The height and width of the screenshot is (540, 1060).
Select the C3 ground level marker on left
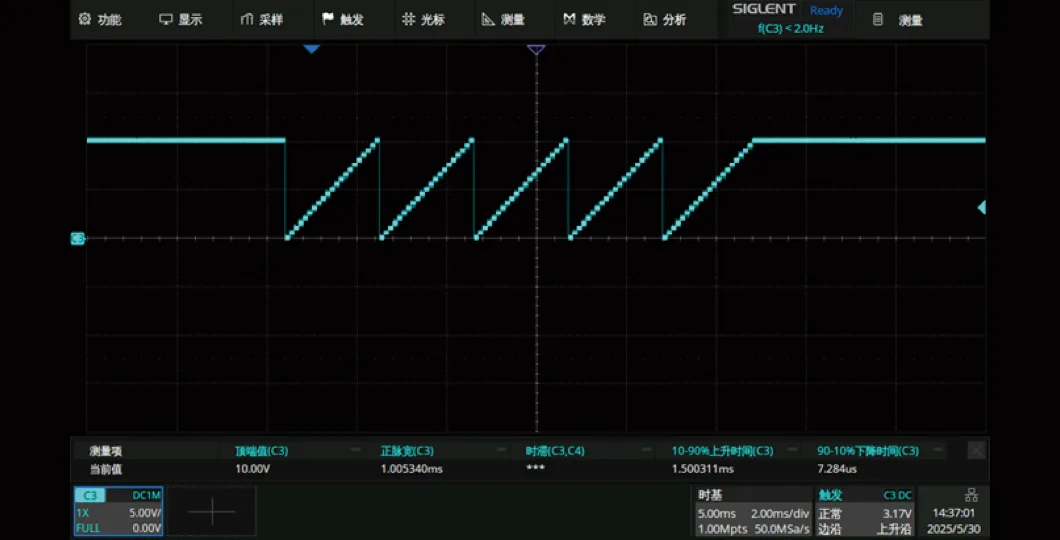tap(78, 238)
